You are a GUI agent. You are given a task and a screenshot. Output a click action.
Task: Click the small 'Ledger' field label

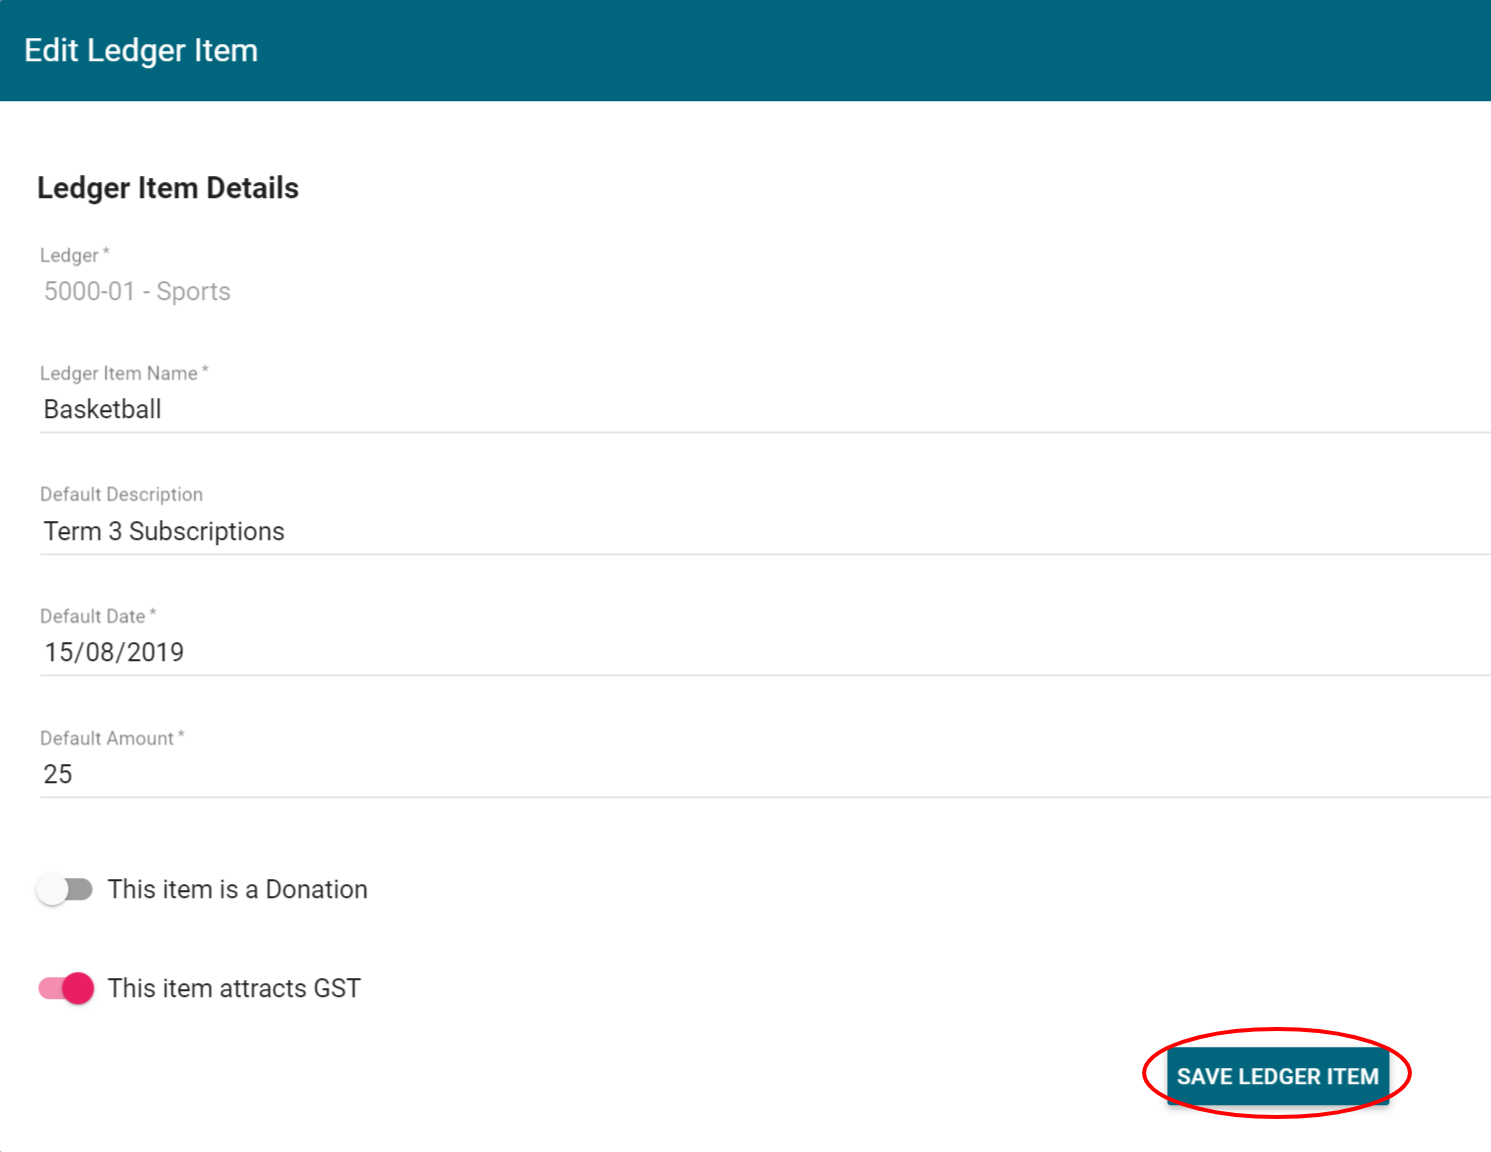(69, 256)
